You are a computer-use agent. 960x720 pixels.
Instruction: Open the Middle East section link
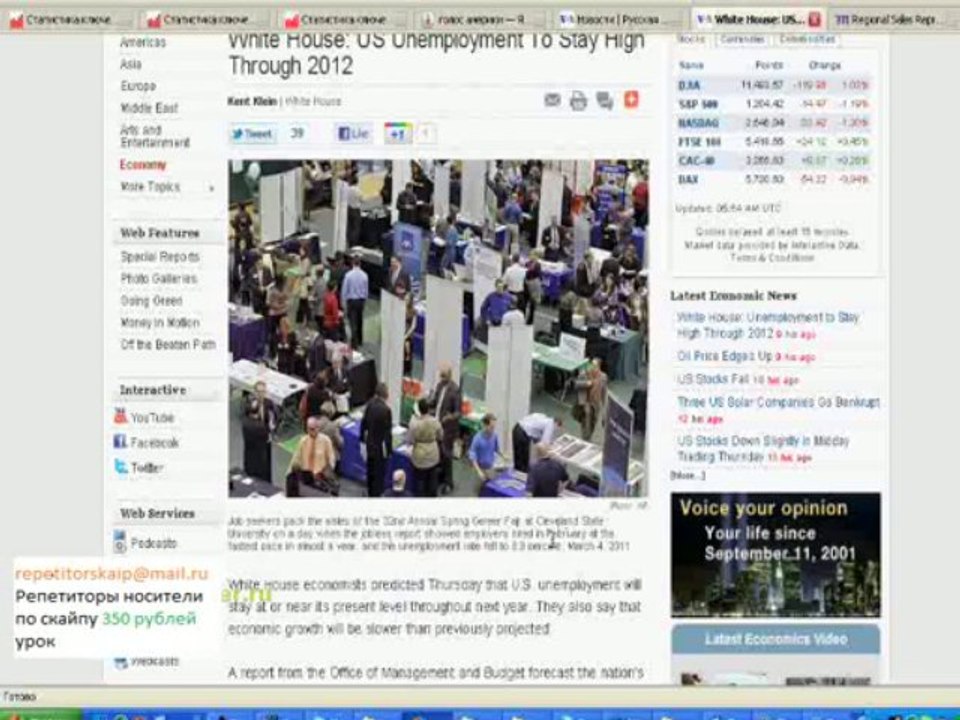pos(149,108)
